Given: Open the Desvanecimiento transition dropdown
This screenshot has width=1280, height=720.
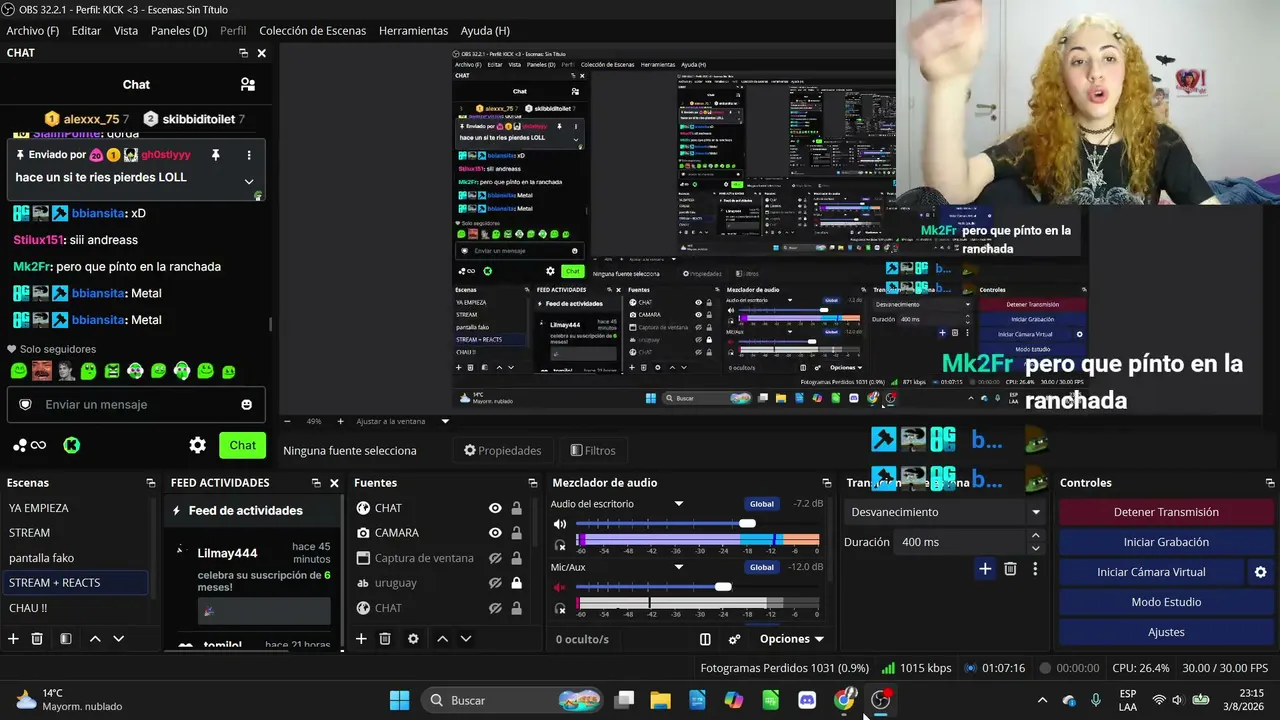Looking at the screenshot, I should [x=944, y=512].
